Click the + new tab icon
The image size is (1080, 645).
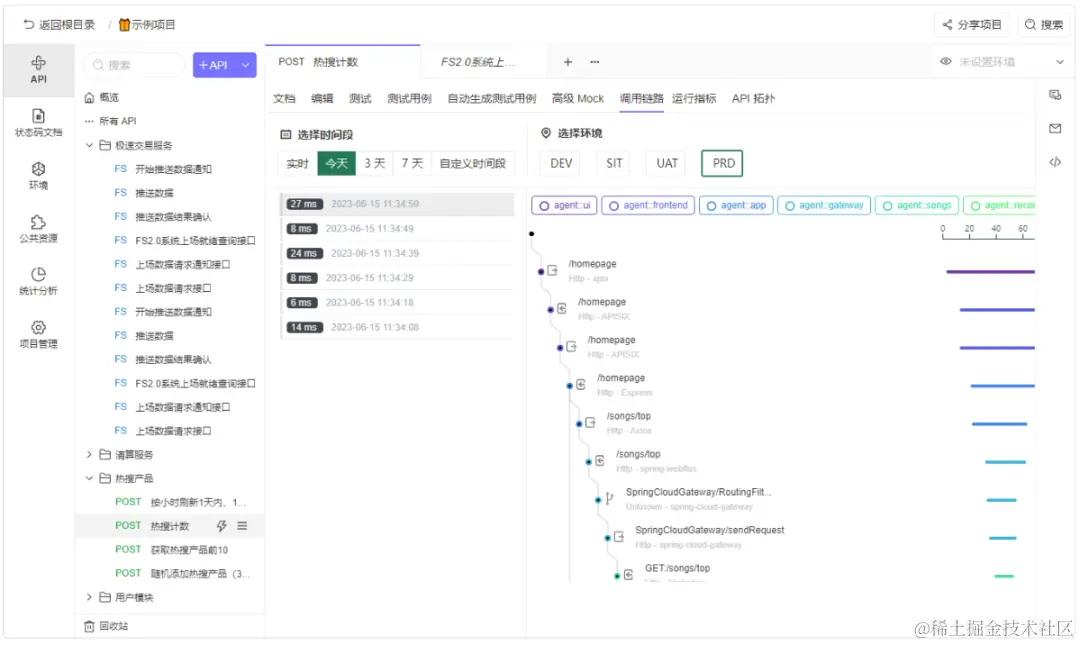[568, 62]
